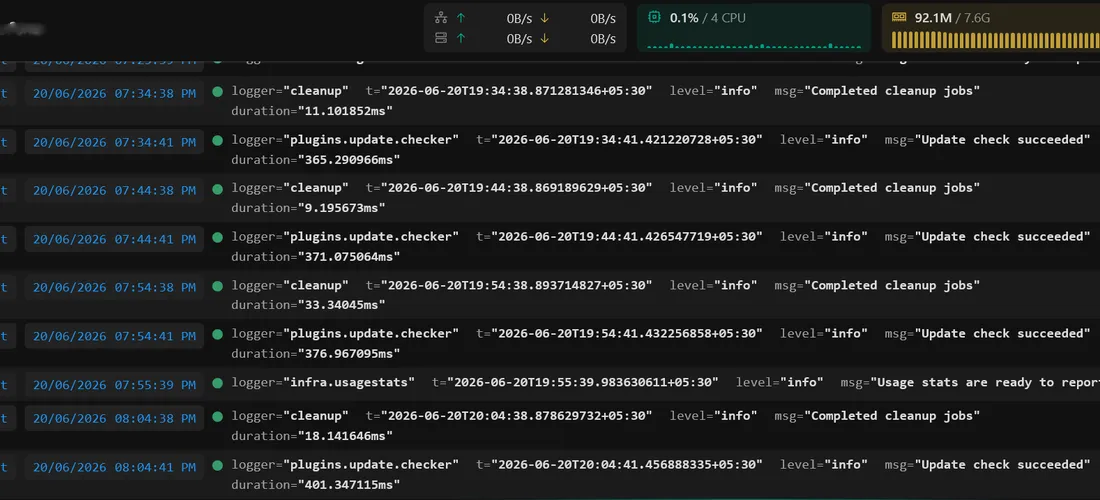Click "Update check succeeded" in the 07:44:41 PM row
This screenshot has width=1100, height=500.
point(1003,236)
